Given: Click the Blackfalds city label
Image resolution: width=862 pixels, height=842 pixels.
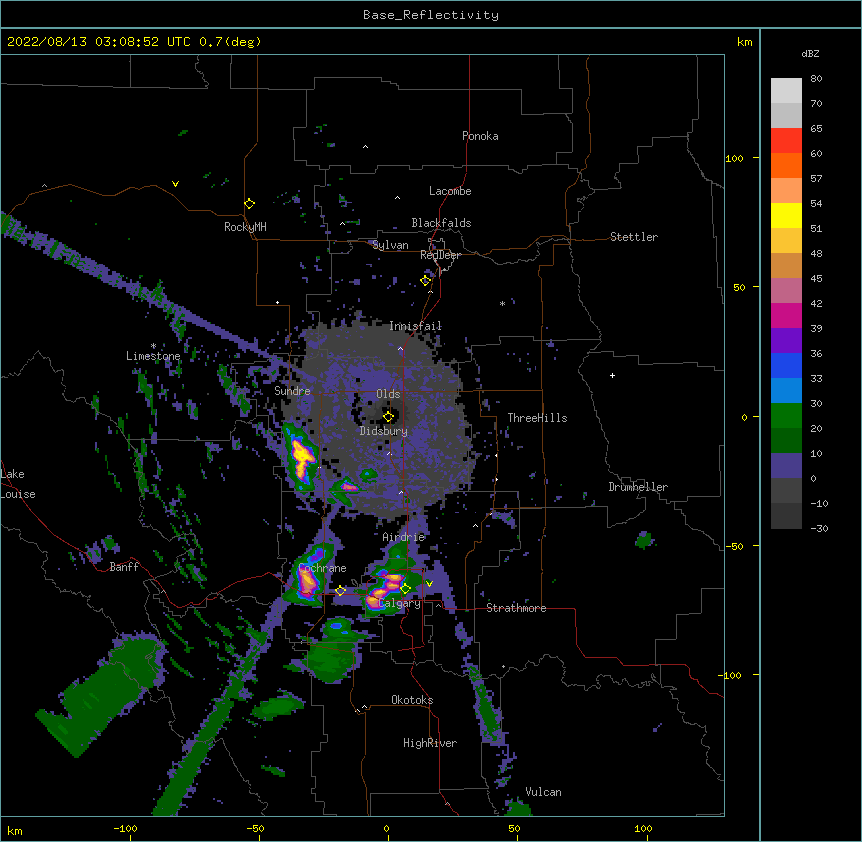Looking at the screenshot, I should coord(441,223).
